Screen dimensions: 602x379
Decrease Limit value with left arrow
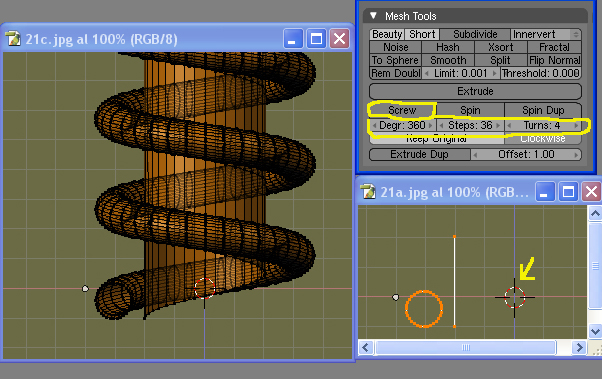(x=427, y=73)
